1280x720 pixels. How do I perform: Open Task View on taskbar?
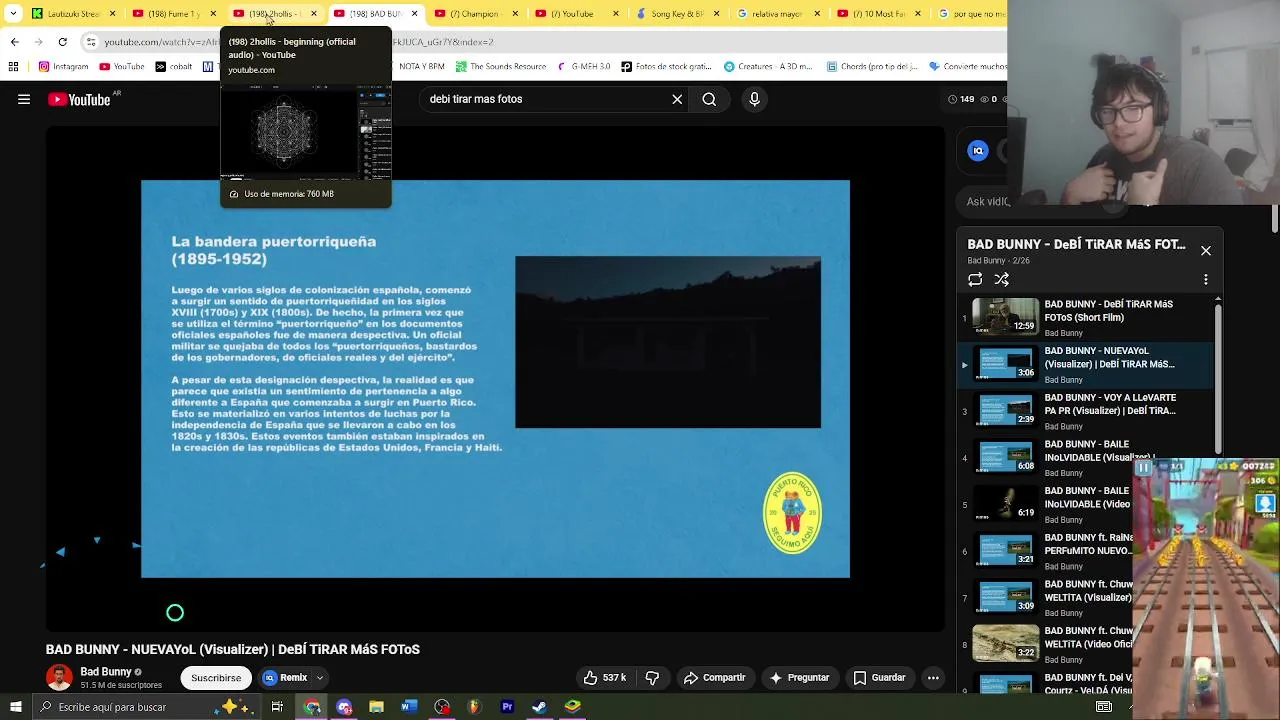[x=277, y=707]
